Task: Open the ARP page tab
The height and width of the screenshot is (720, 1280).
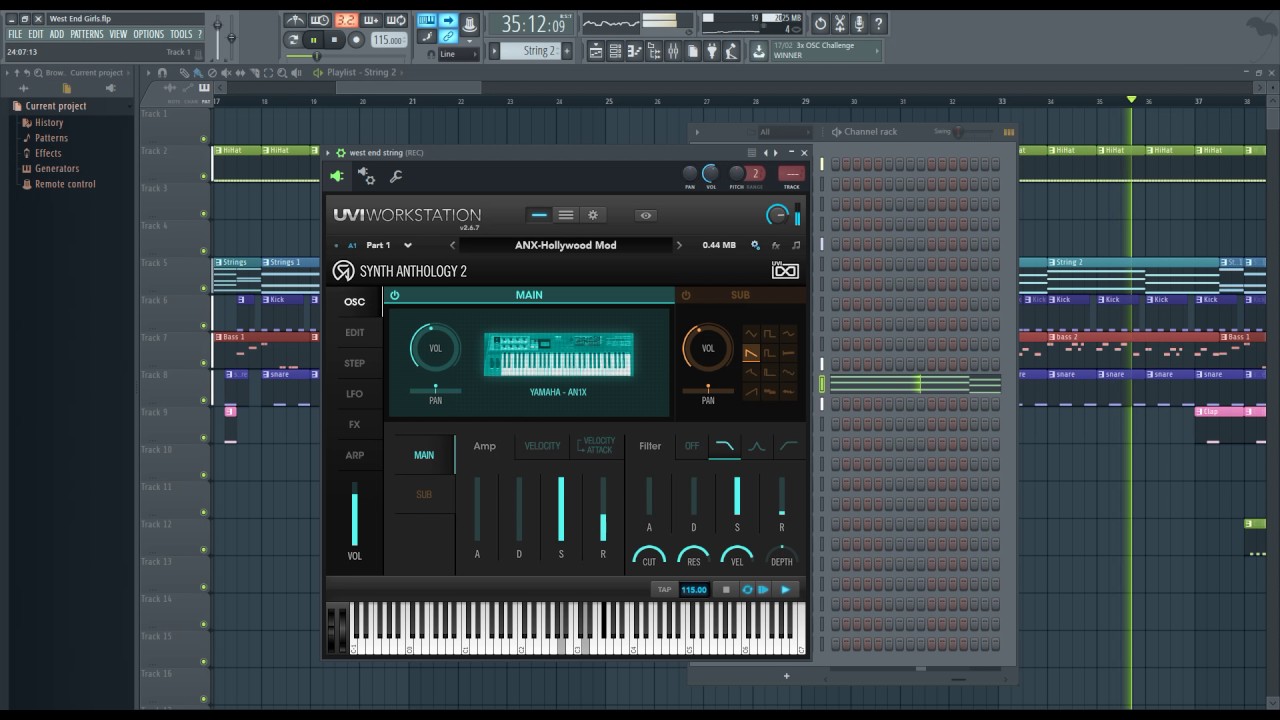Action: pos(355,455)
